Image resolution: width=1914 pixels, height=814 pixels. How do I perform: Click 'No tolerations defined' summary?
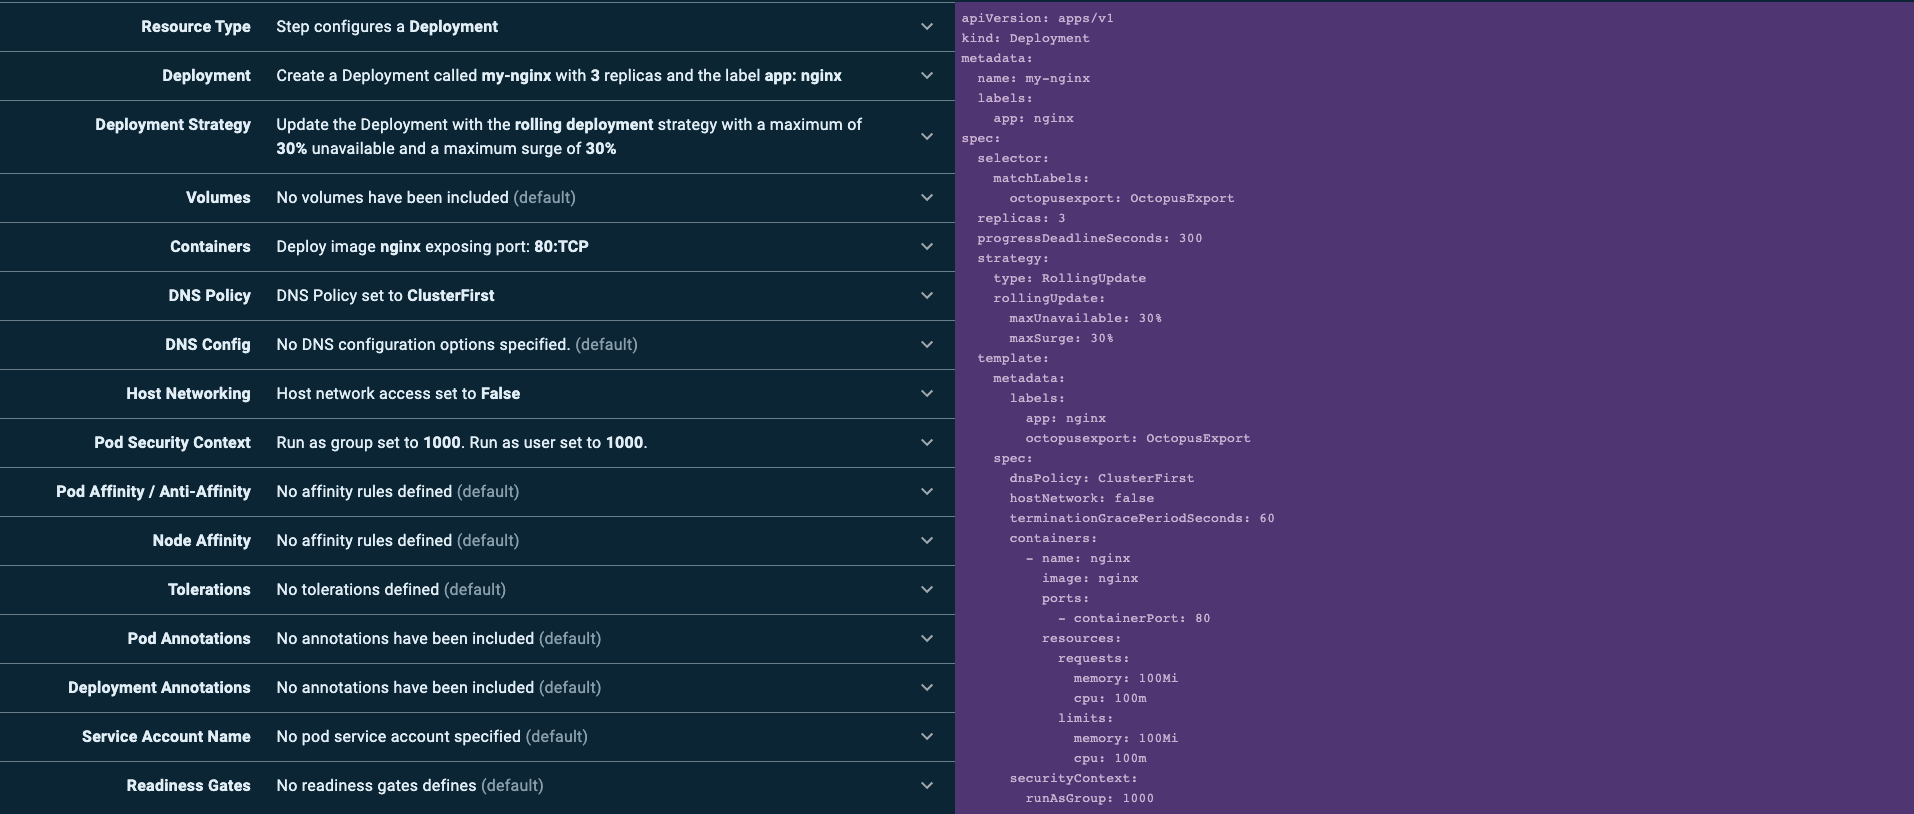tap(391, 590)
